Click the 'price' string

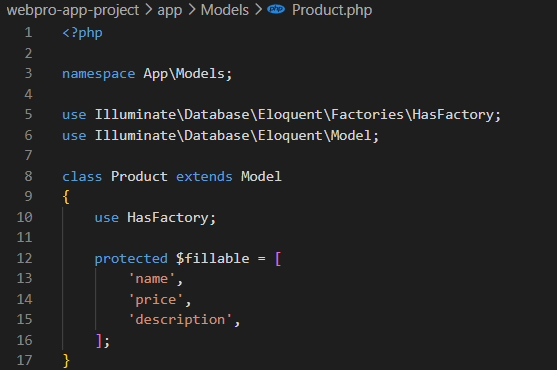(156, 300)
